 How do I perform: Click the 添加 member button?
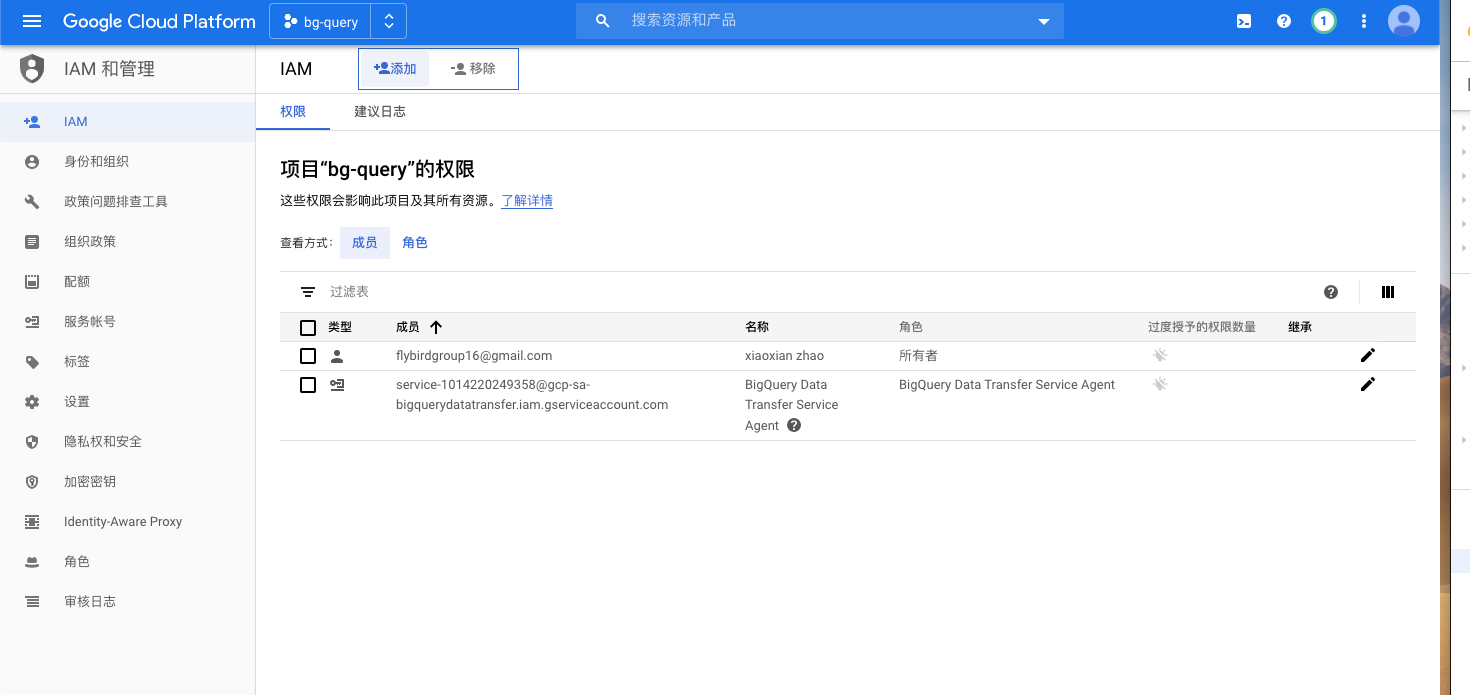pos(395,69)
